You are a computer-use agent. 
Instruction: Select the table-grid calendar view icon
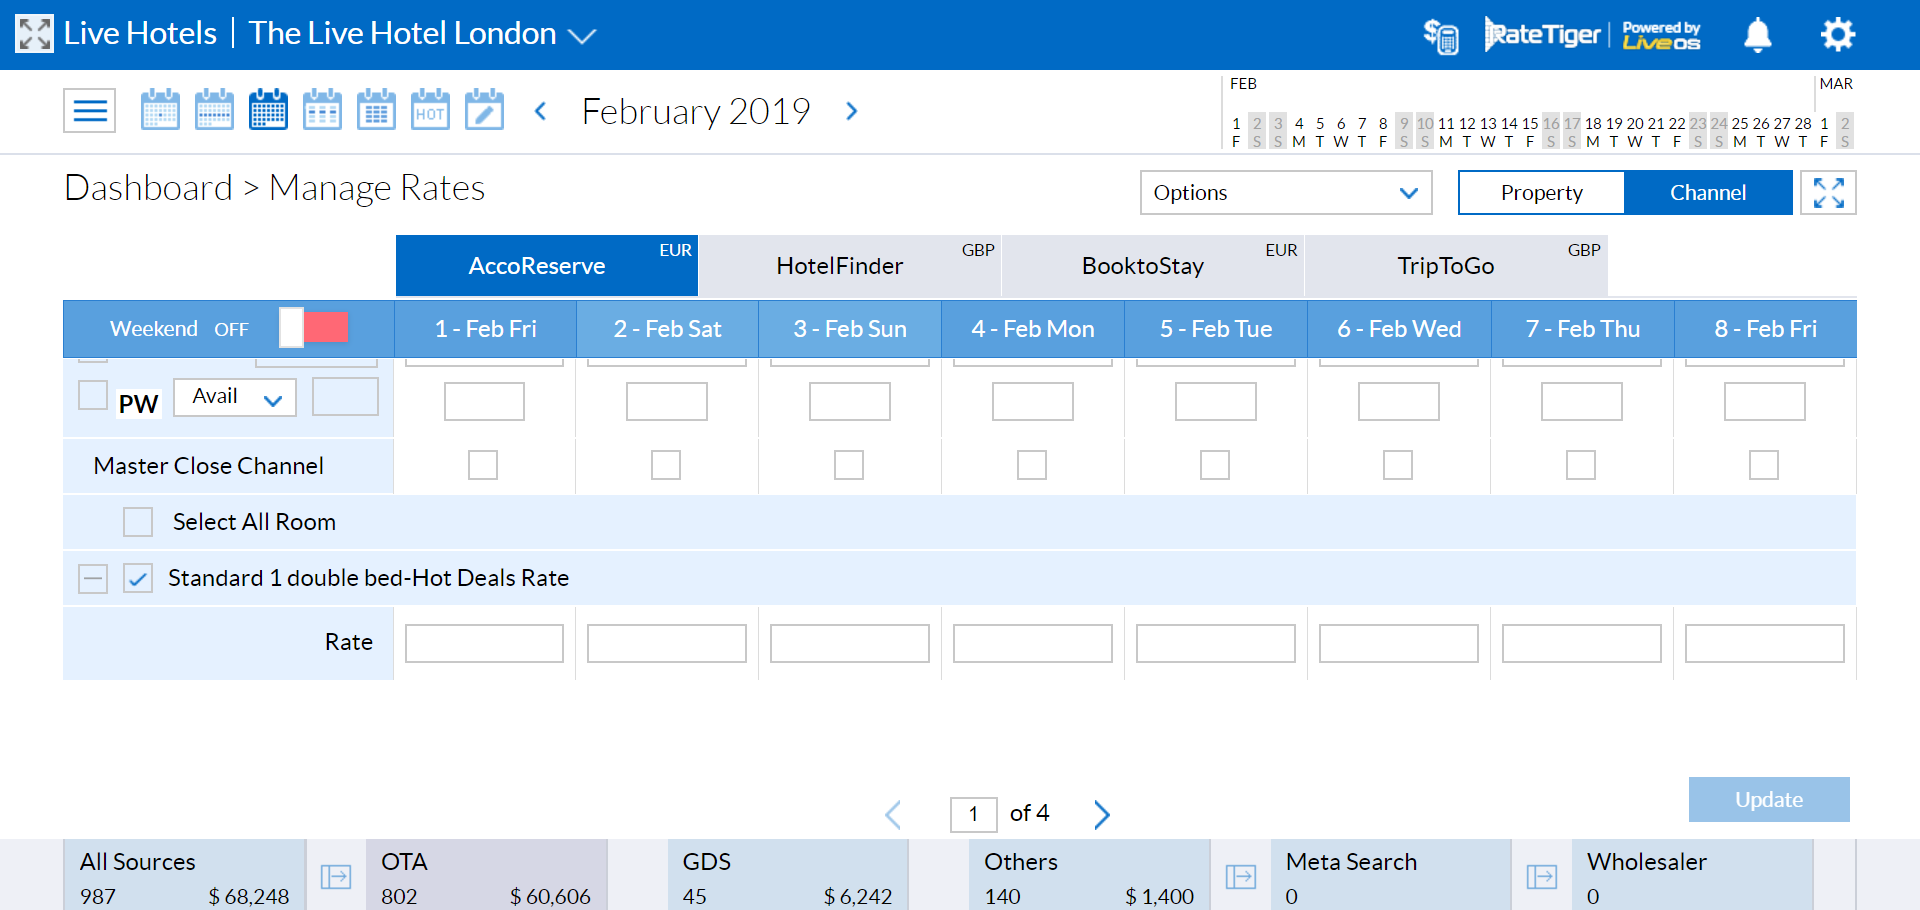point(376,109)
